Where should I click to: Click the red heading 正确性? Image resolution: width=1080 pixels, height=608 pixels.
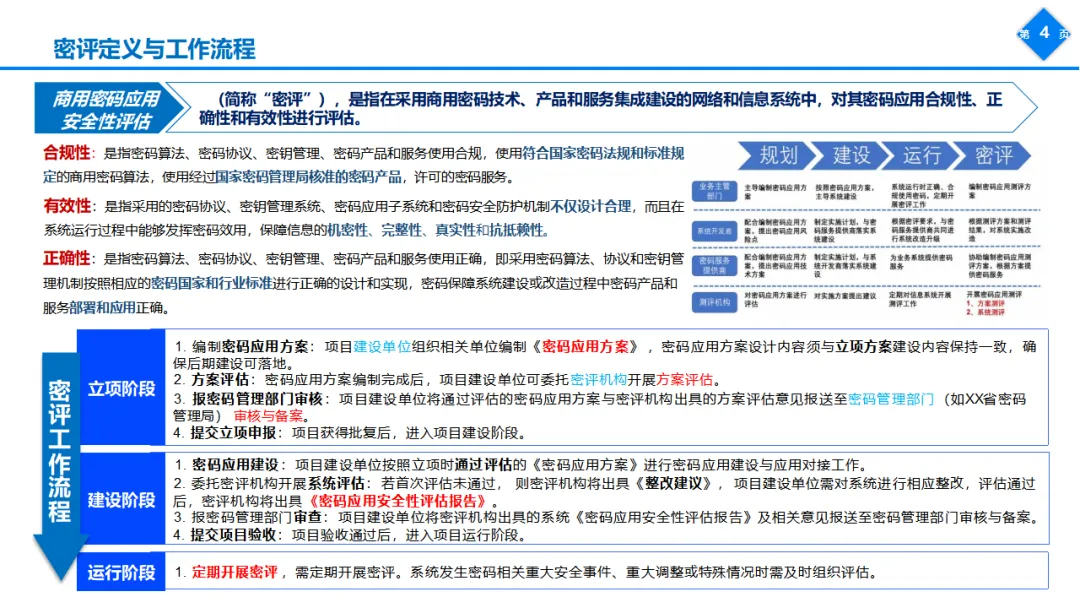(67, 258)
